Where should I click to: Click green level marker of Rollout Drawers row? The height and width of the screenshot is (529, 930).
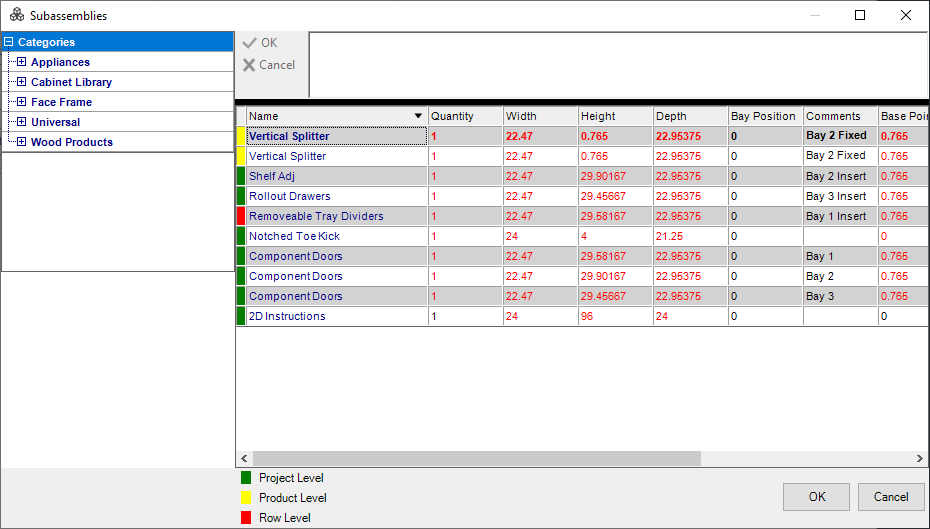[241, 196]
